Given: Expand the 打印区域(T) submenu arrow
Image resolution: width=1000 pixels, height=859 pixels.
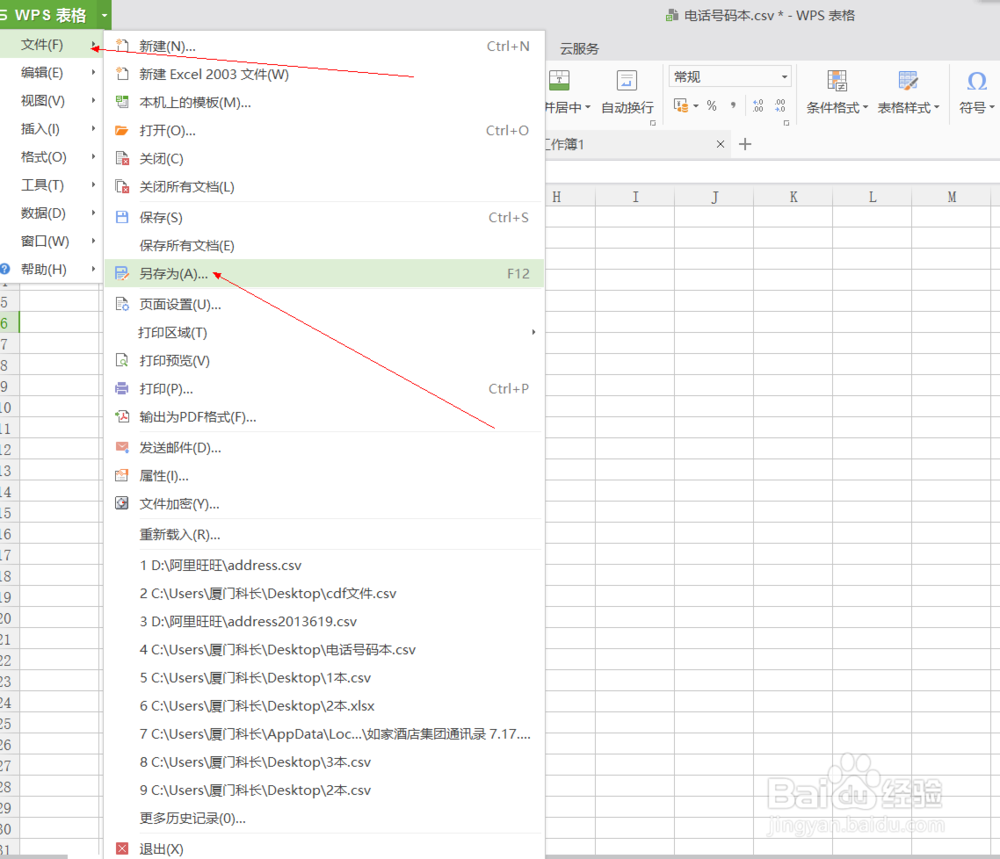Looking at the screenshot, I should point(533,332).
